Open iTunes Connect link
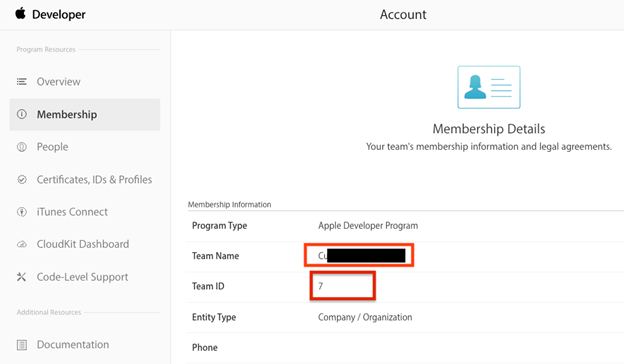 tap(72, 212)
